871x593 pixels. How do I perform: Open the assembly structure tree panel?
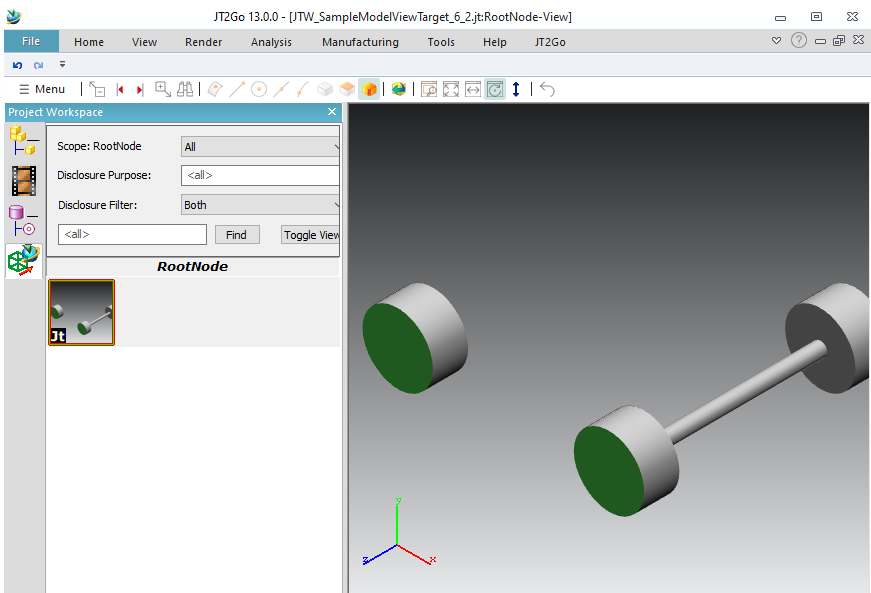tap(24, 141)
